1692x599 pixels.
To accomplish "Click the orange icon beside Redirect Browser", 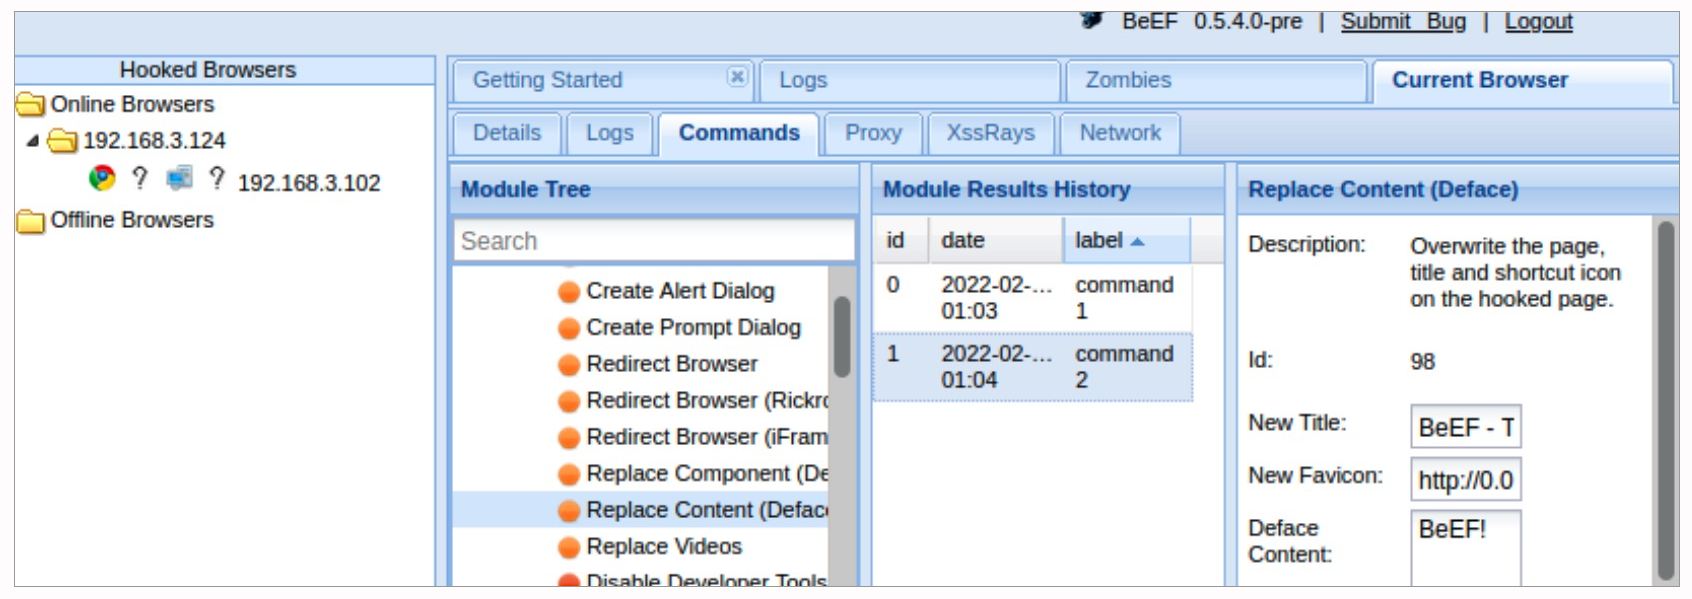I will click(569, 365).
